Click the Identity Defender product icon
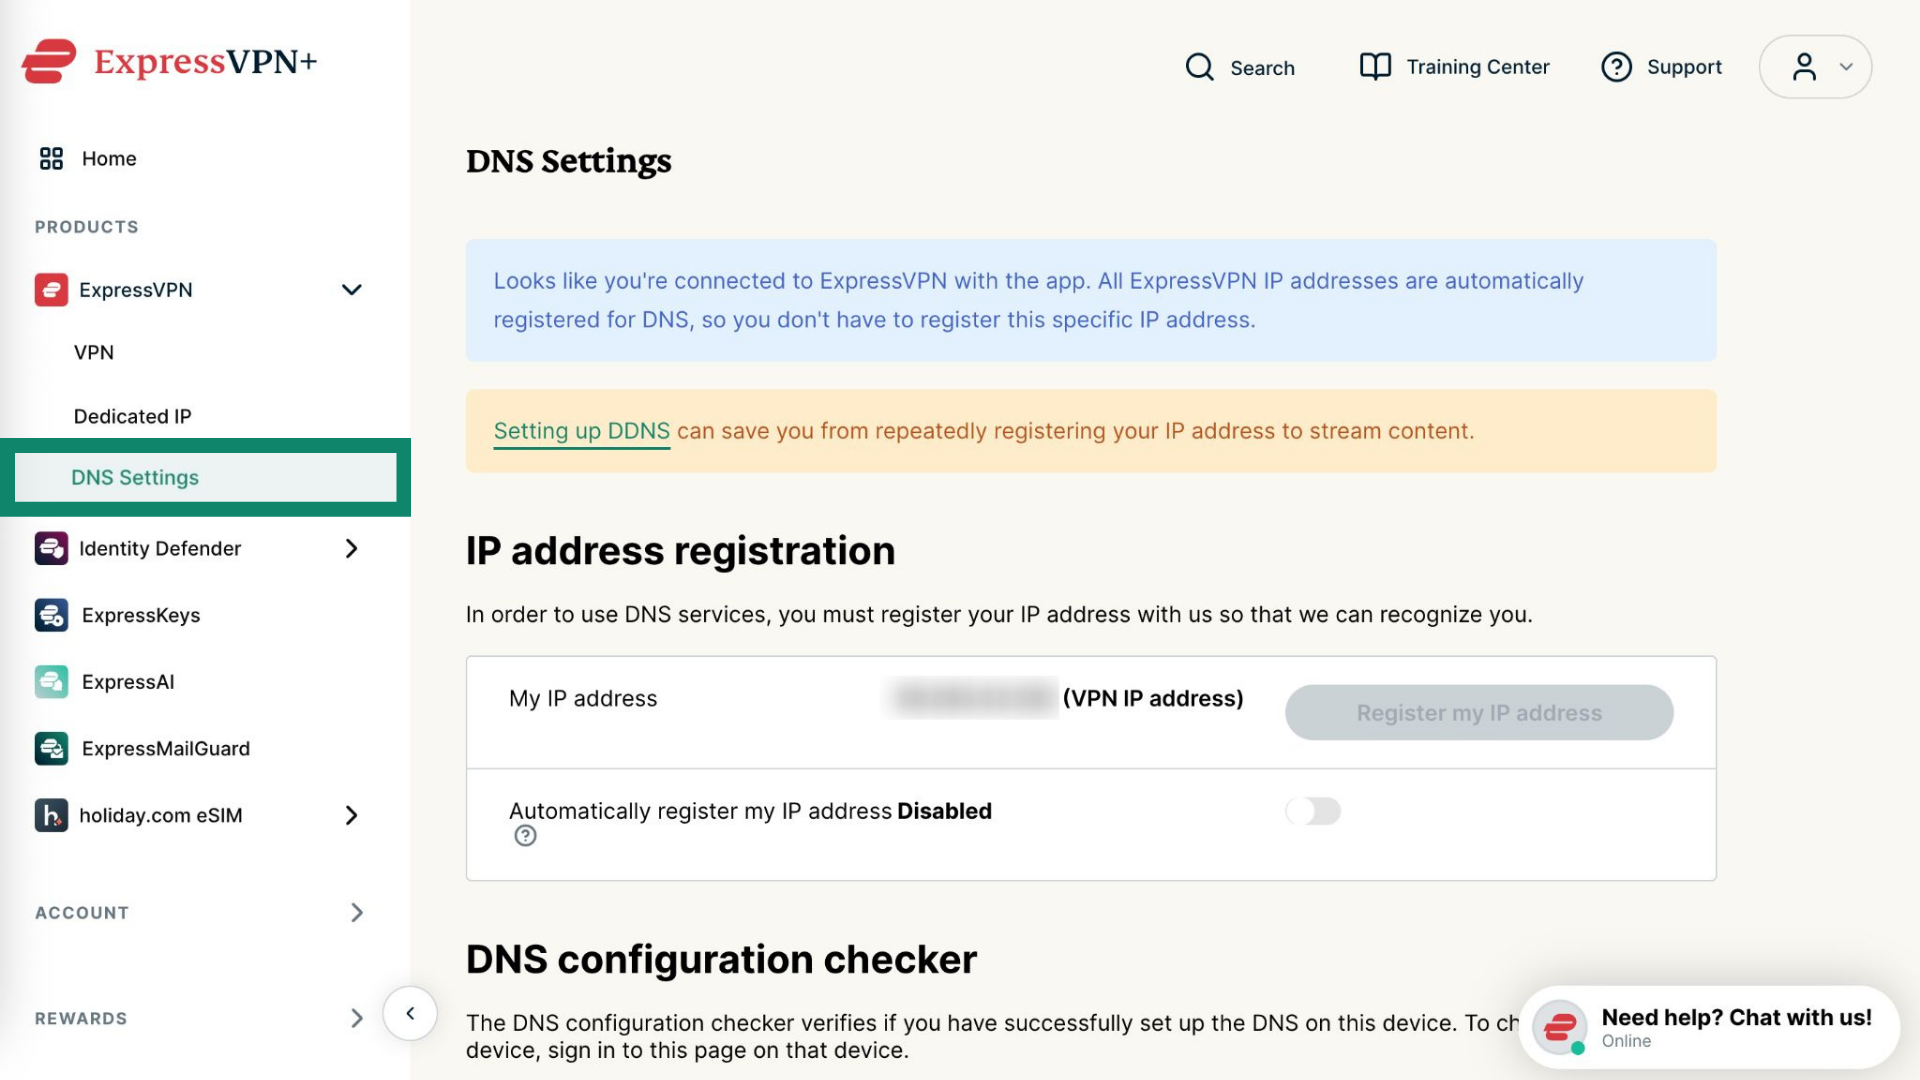Screen dimensions: 1920x1080 tap(51, 548)
